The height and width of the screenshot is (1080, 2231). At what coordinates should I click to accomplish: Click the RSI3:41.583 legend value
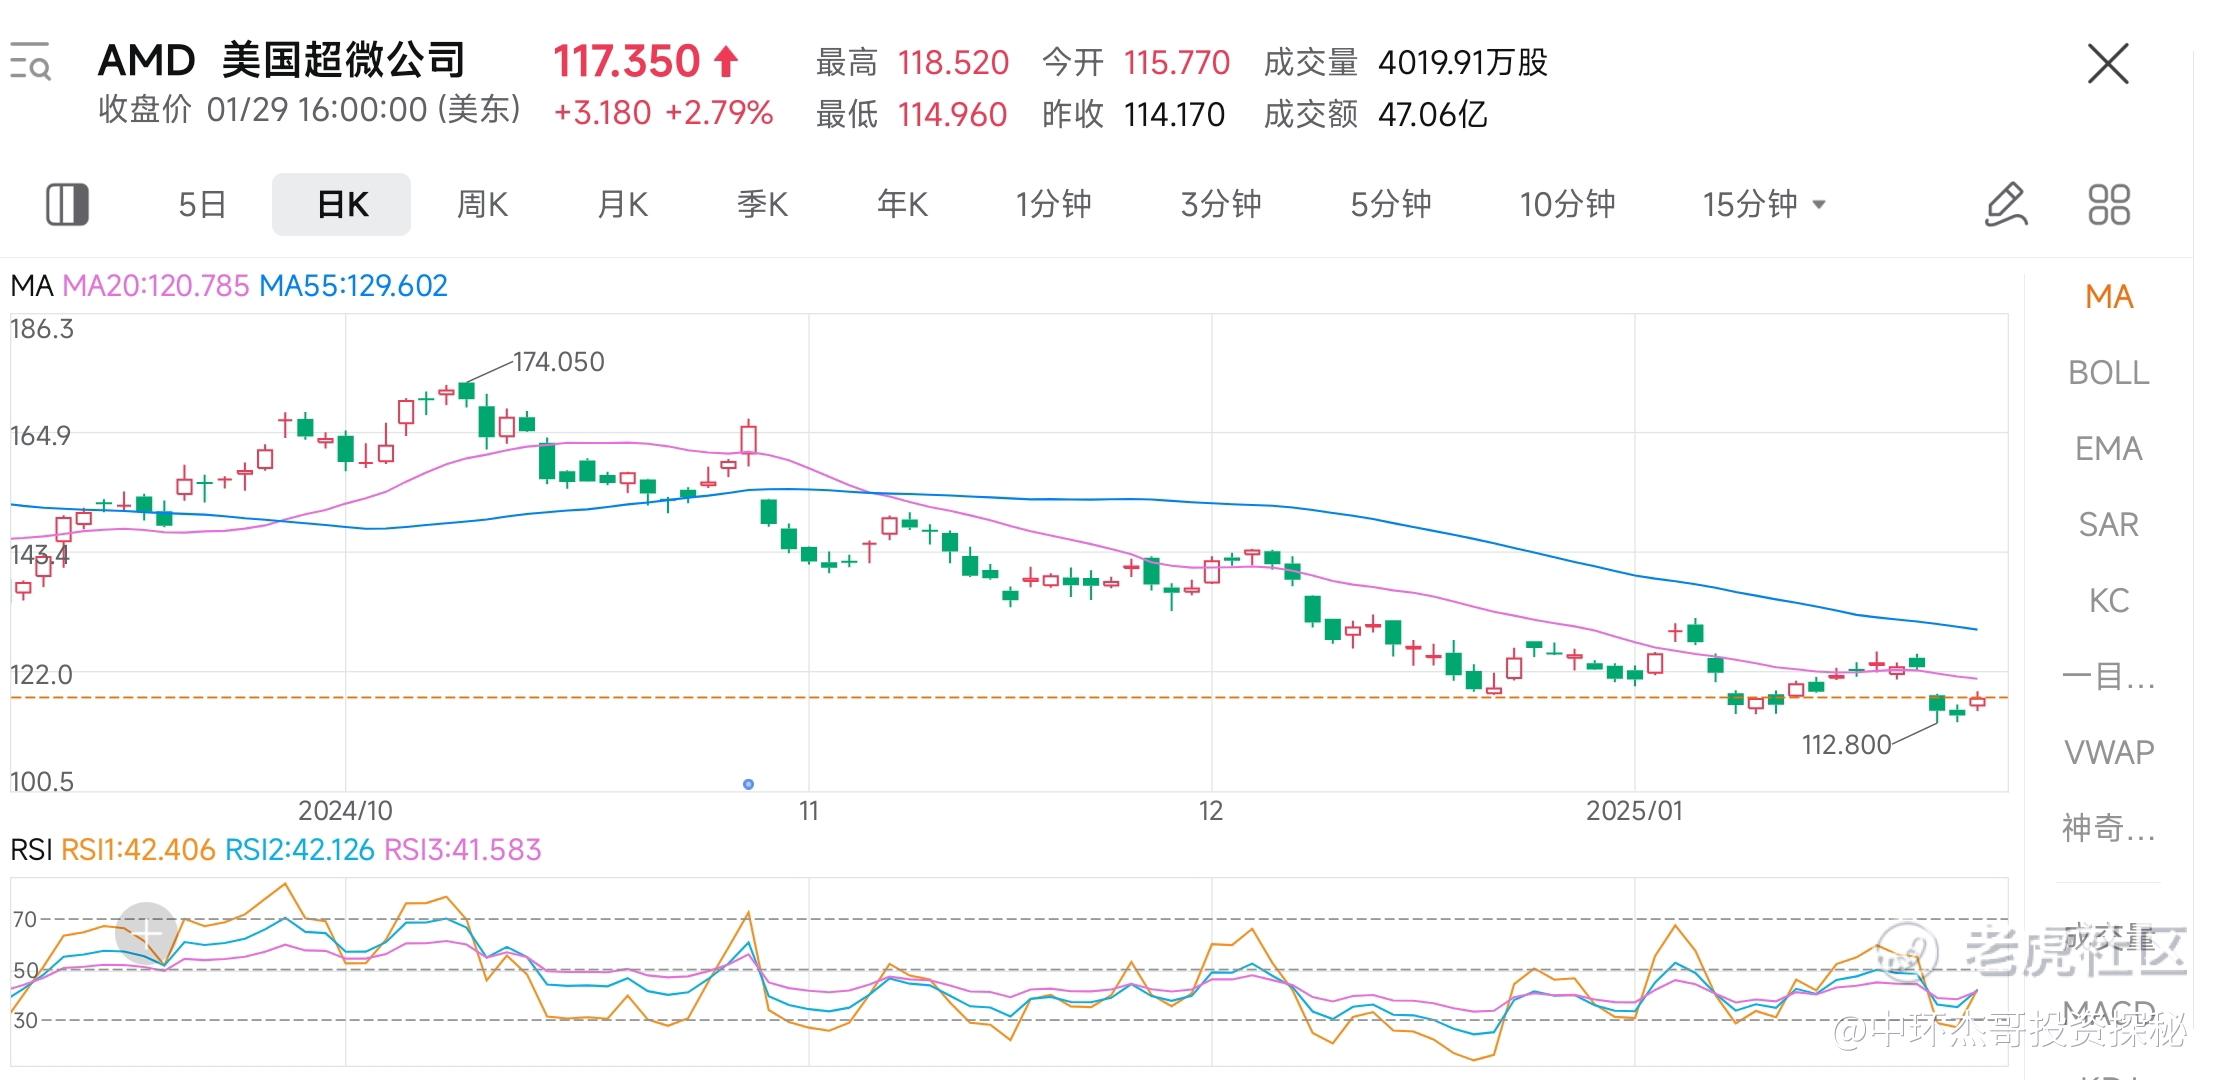[x=462, y=850]
